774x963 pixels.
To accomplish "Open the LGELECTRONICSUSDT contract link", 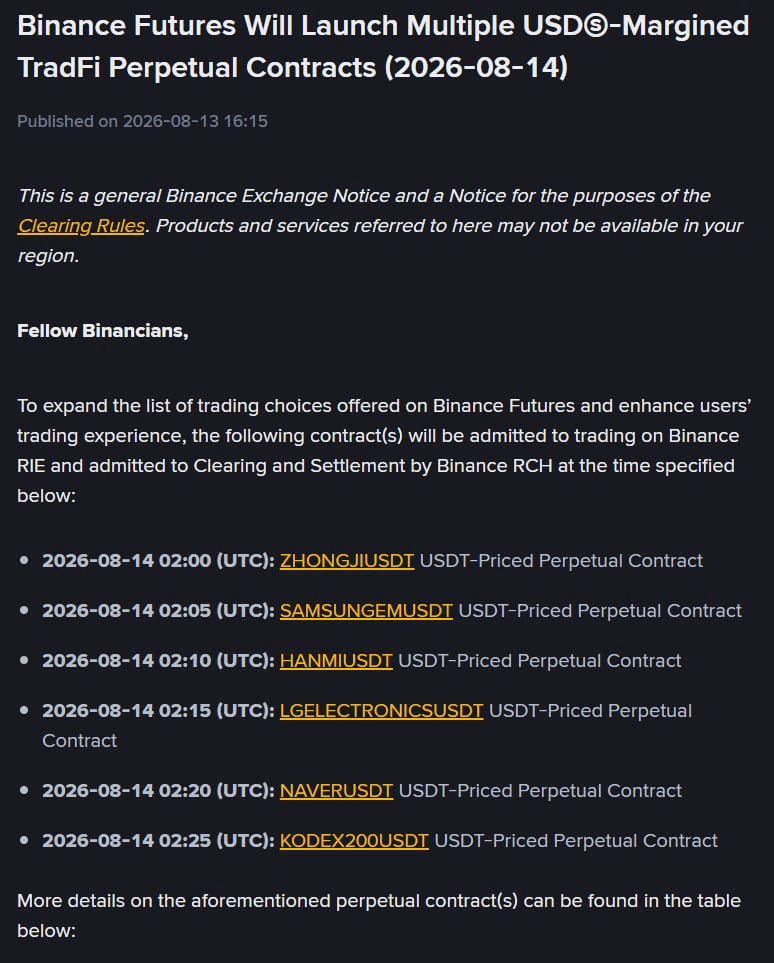I will click(381, 711).
